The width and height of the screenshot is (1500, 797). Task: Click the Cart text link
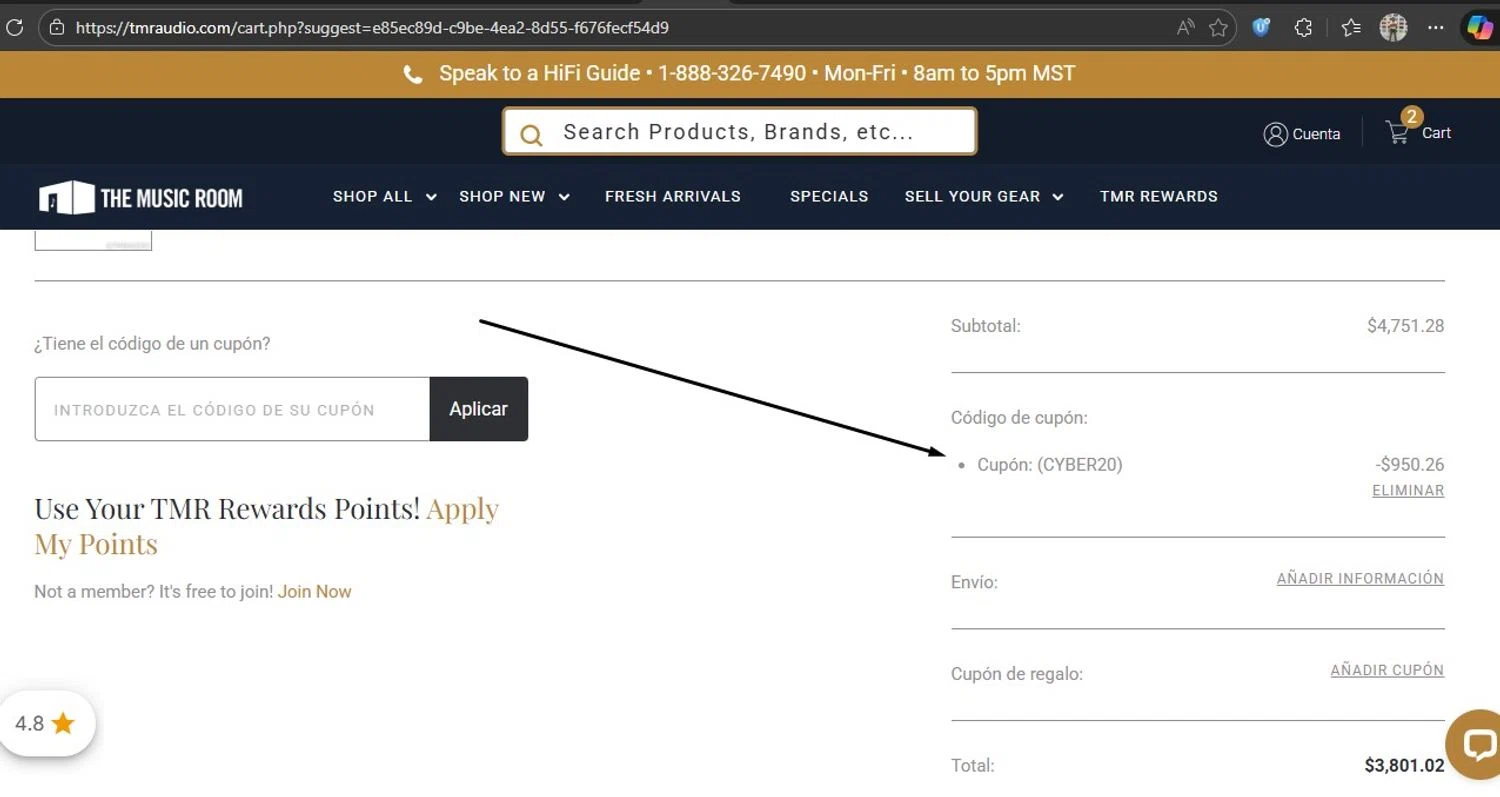pos(1436,133)
